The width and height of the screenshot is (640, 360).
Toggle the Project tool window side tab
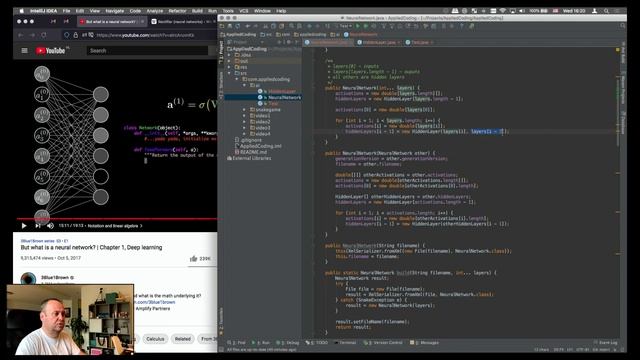[x=222, y=52]
